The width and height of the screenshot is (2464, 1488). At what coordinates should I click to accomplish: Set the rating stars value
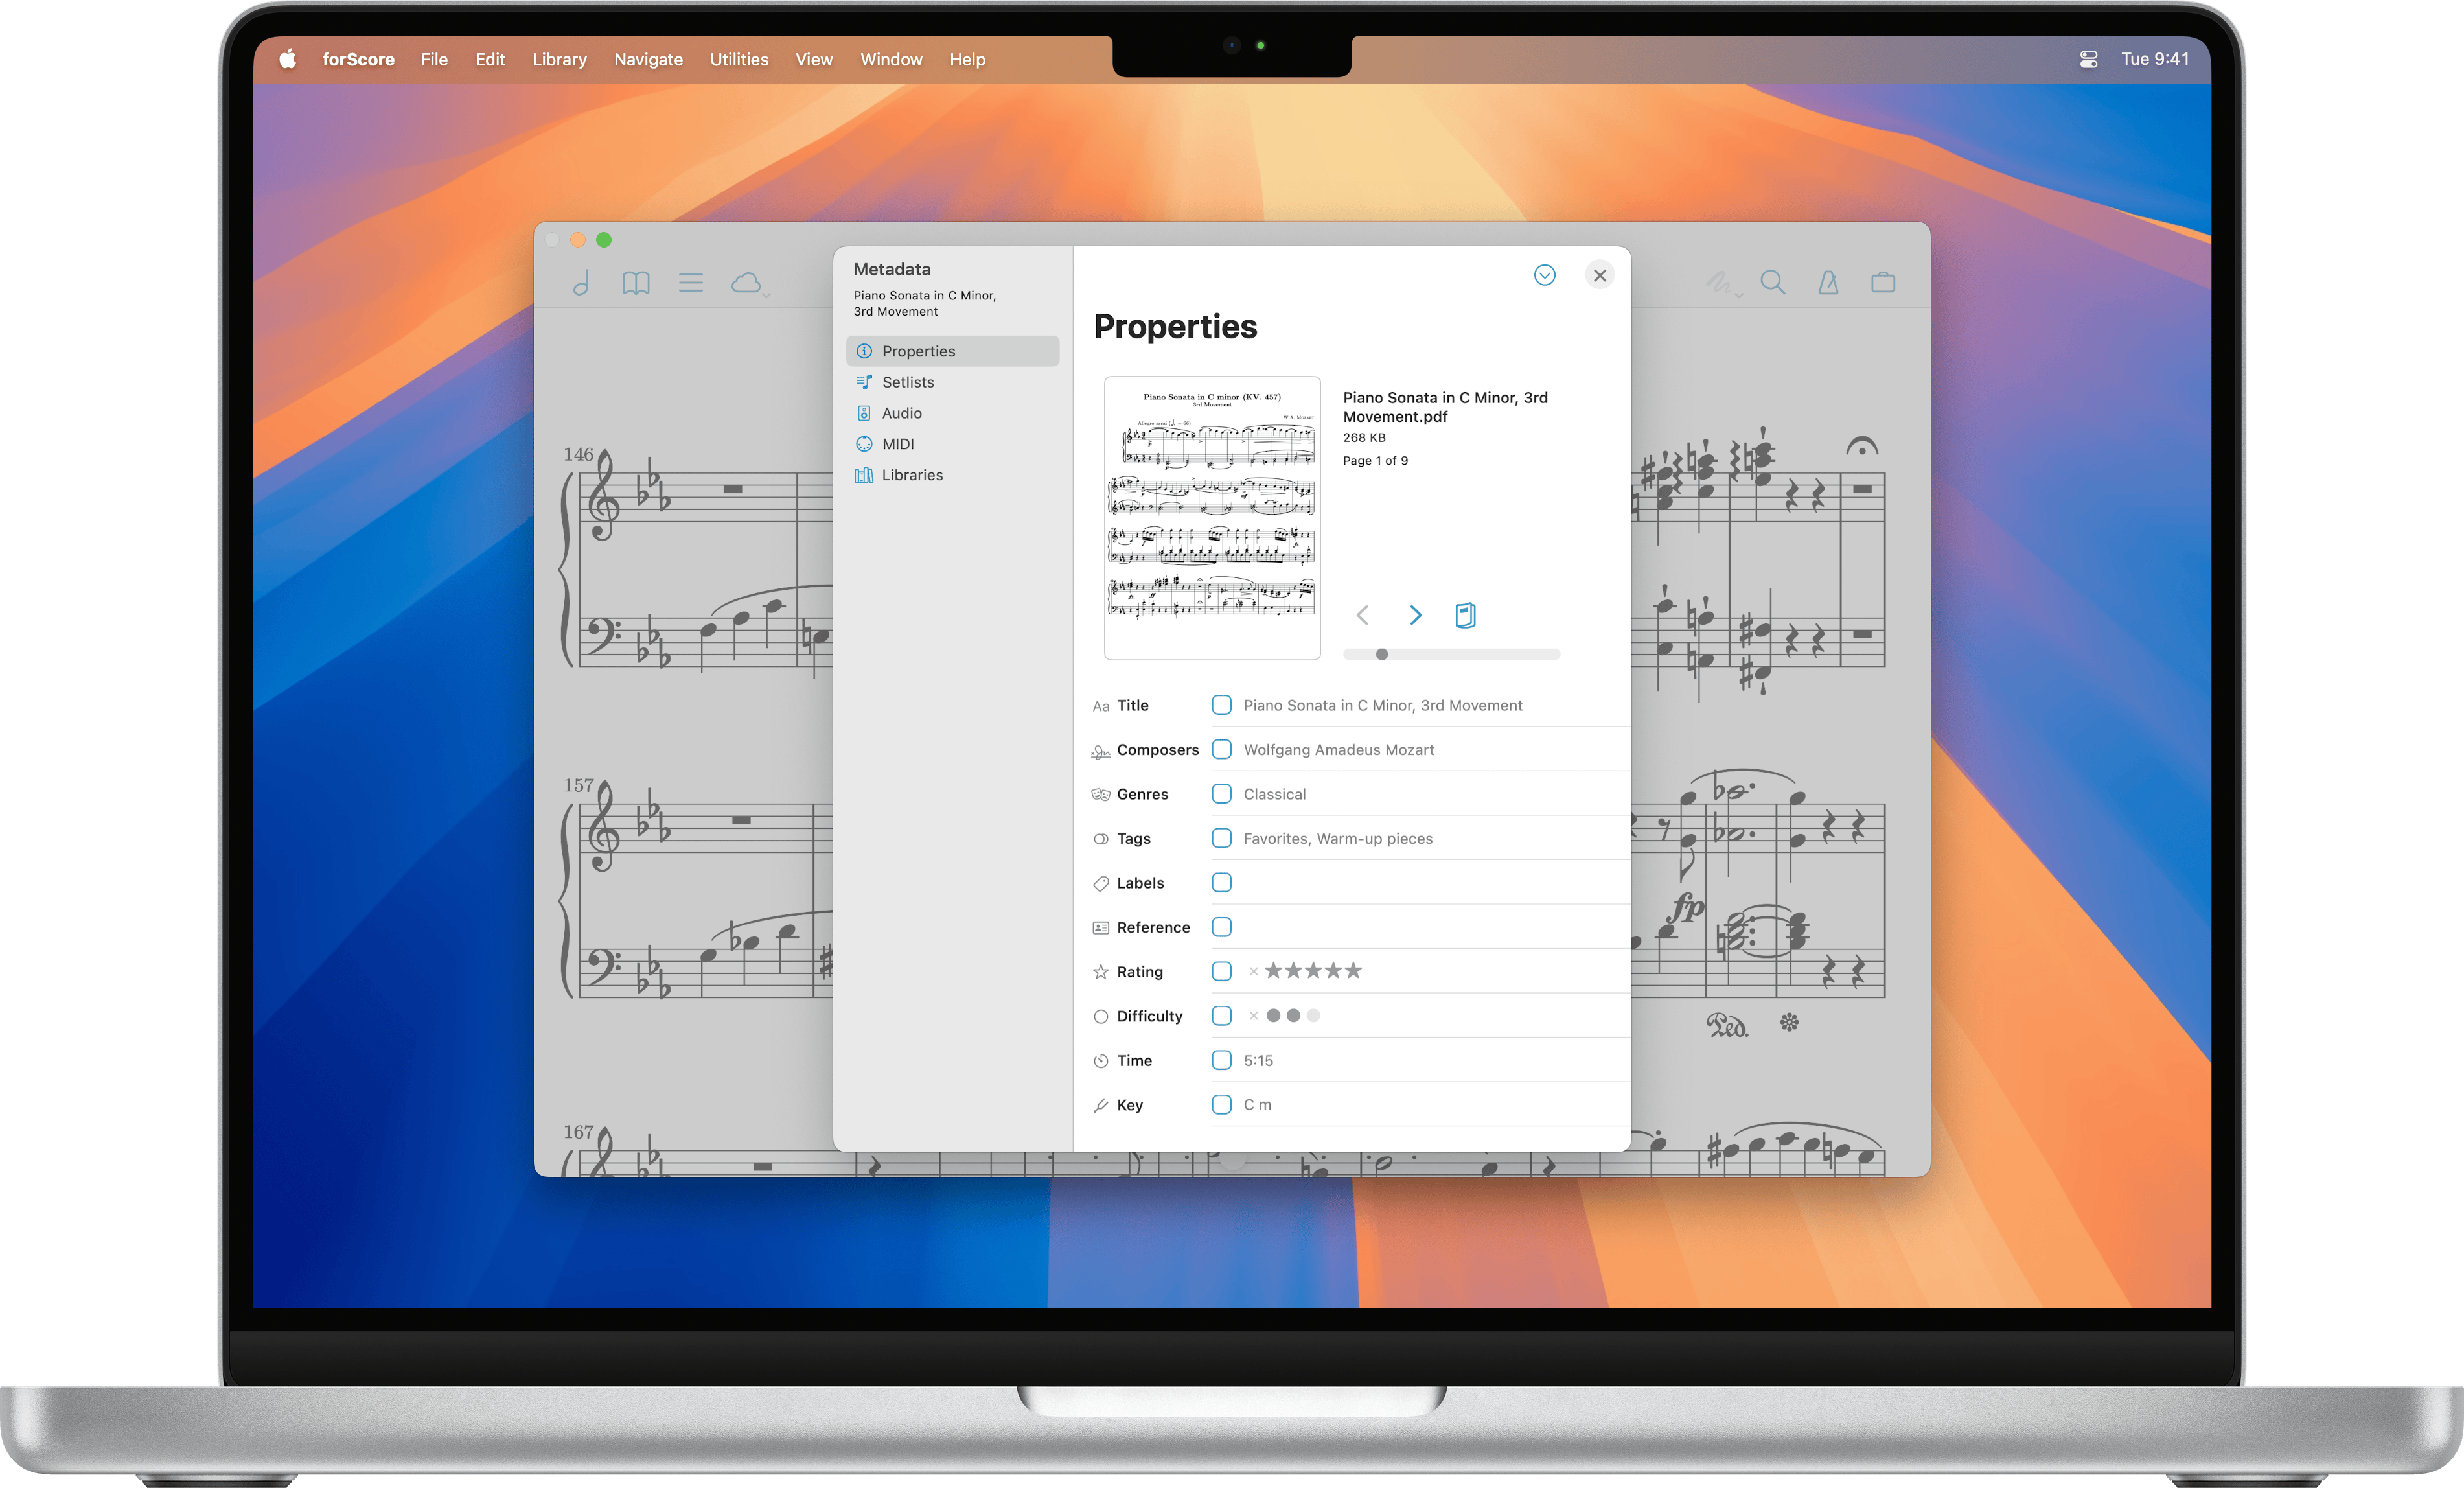(1313, 971)
